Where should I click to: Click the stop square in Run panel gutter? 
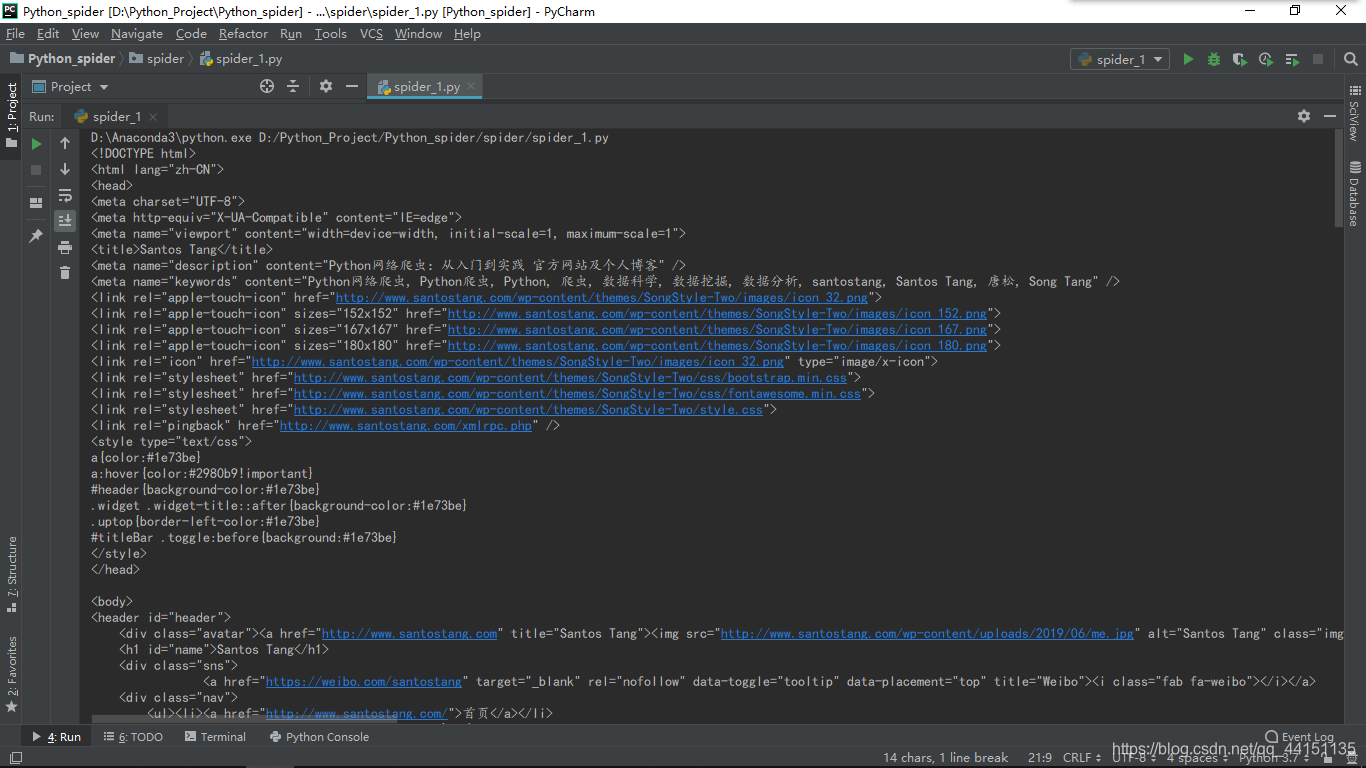[36, 170]
